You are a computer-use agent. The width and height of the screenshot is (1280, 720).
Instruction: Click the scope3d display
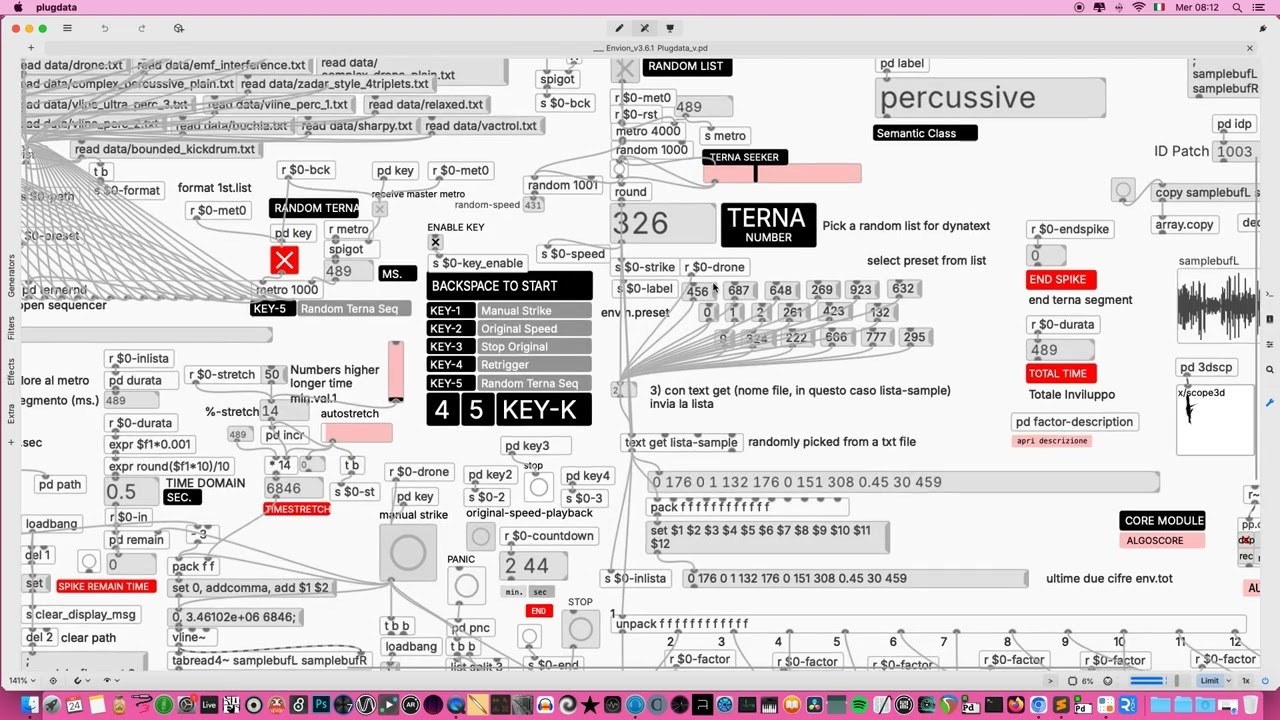pyautogui.click(x=1216, y=419)
